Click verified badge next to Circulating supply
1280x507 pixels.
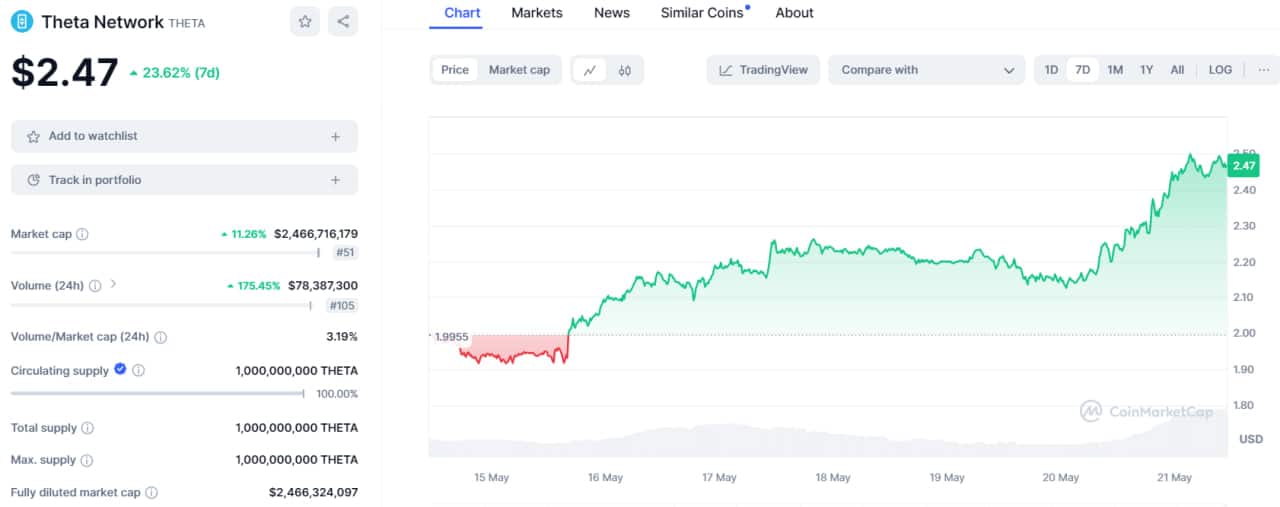click(120, 369)
